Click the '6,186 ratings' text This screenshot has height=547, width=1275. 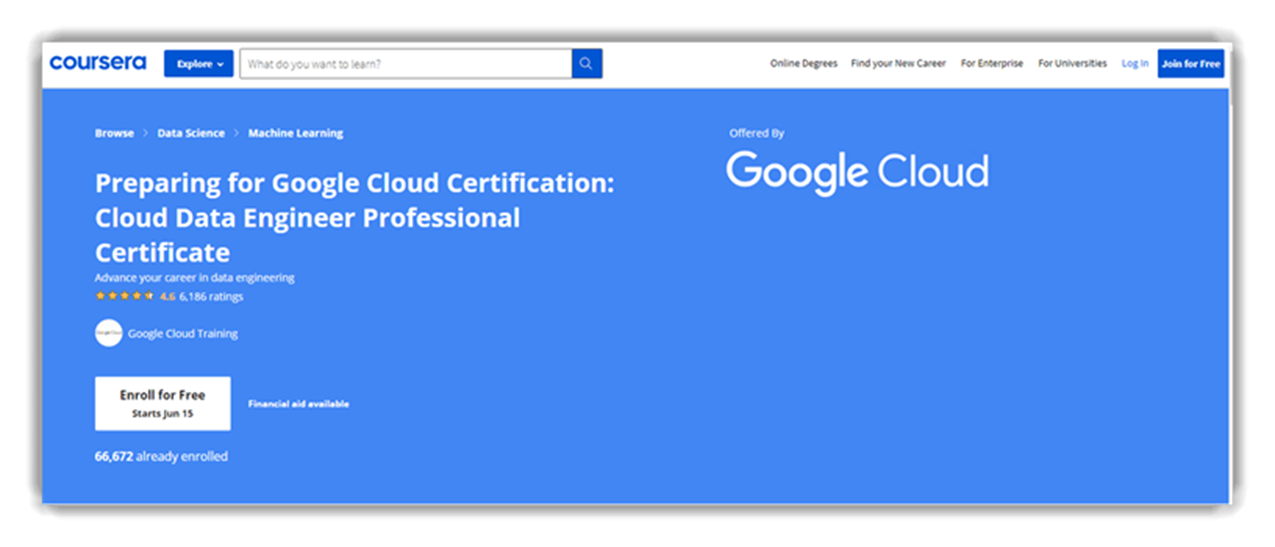point(211,296)
